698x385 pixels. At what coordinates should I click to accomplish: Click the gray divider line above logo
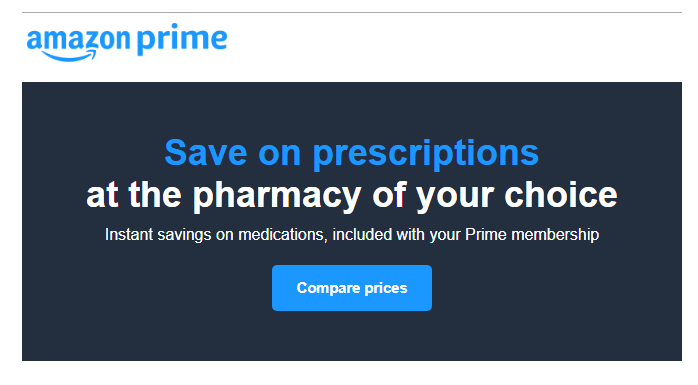(x=352, y=12)
